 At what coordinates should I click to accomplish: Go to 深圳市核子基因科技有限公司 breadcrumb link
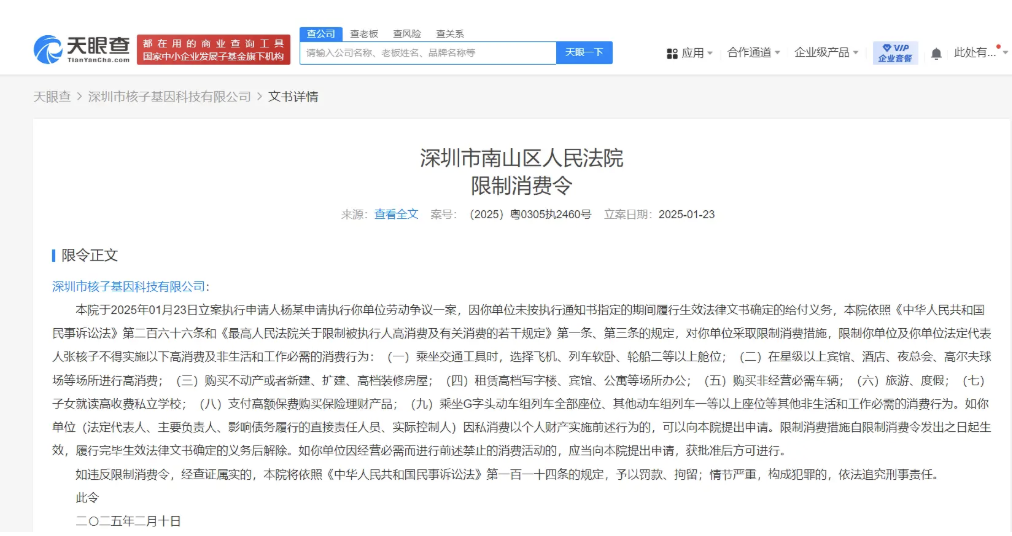pyautogui.click(x=169, y=97)
